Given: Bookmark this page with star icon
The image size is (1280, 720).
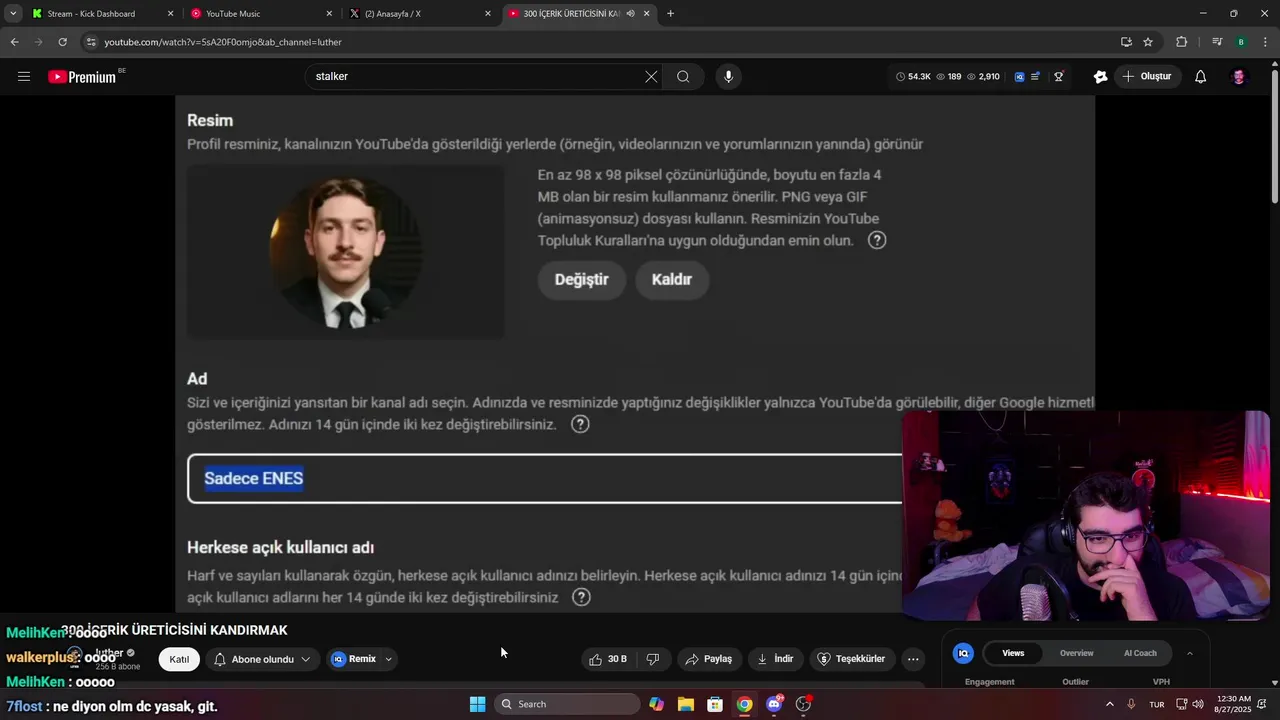Looking at the screenshot, I should 1148,42.
